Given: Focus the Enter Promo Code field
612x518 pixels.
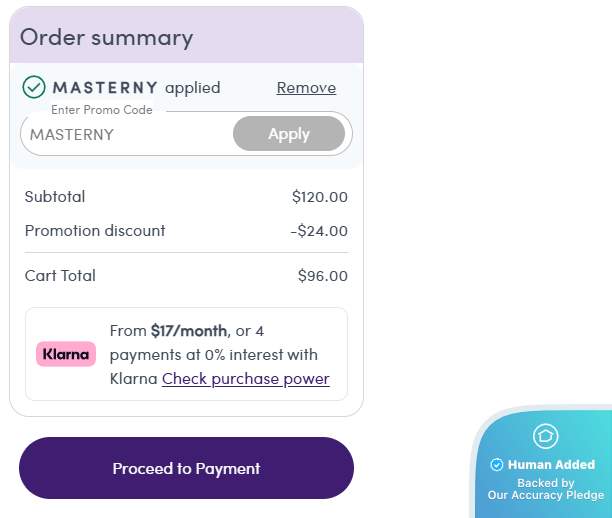Looking at the screenshot, I should 125,134.
